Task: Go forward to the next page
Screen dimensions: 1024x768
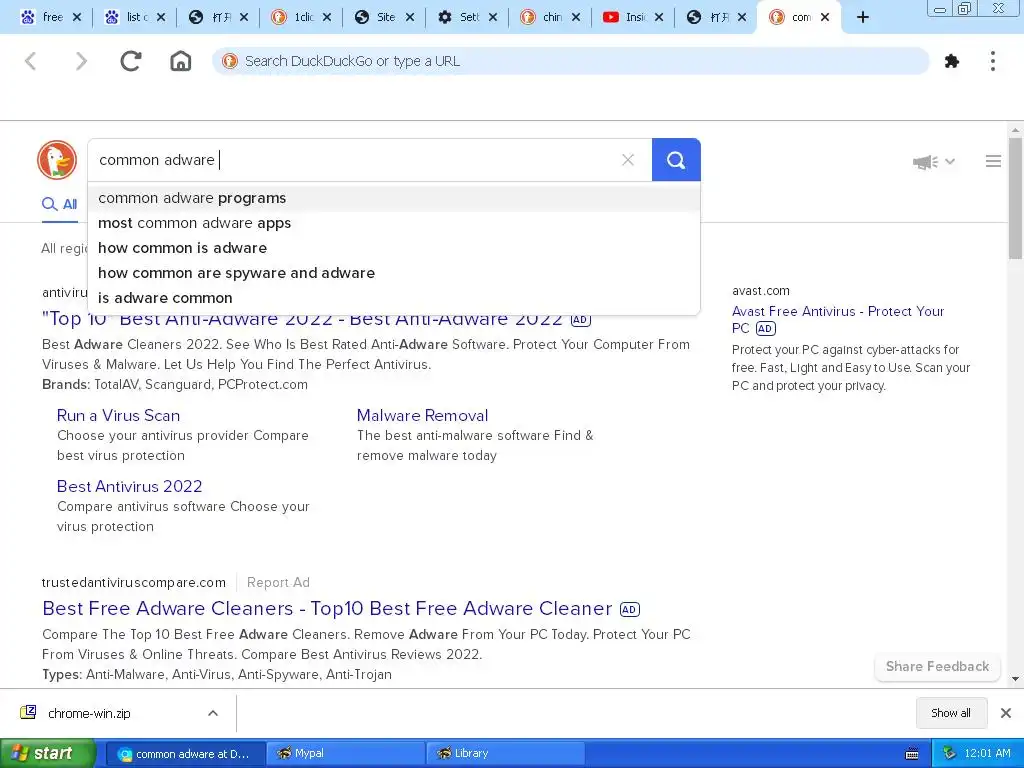Action: tap(81, 61)
